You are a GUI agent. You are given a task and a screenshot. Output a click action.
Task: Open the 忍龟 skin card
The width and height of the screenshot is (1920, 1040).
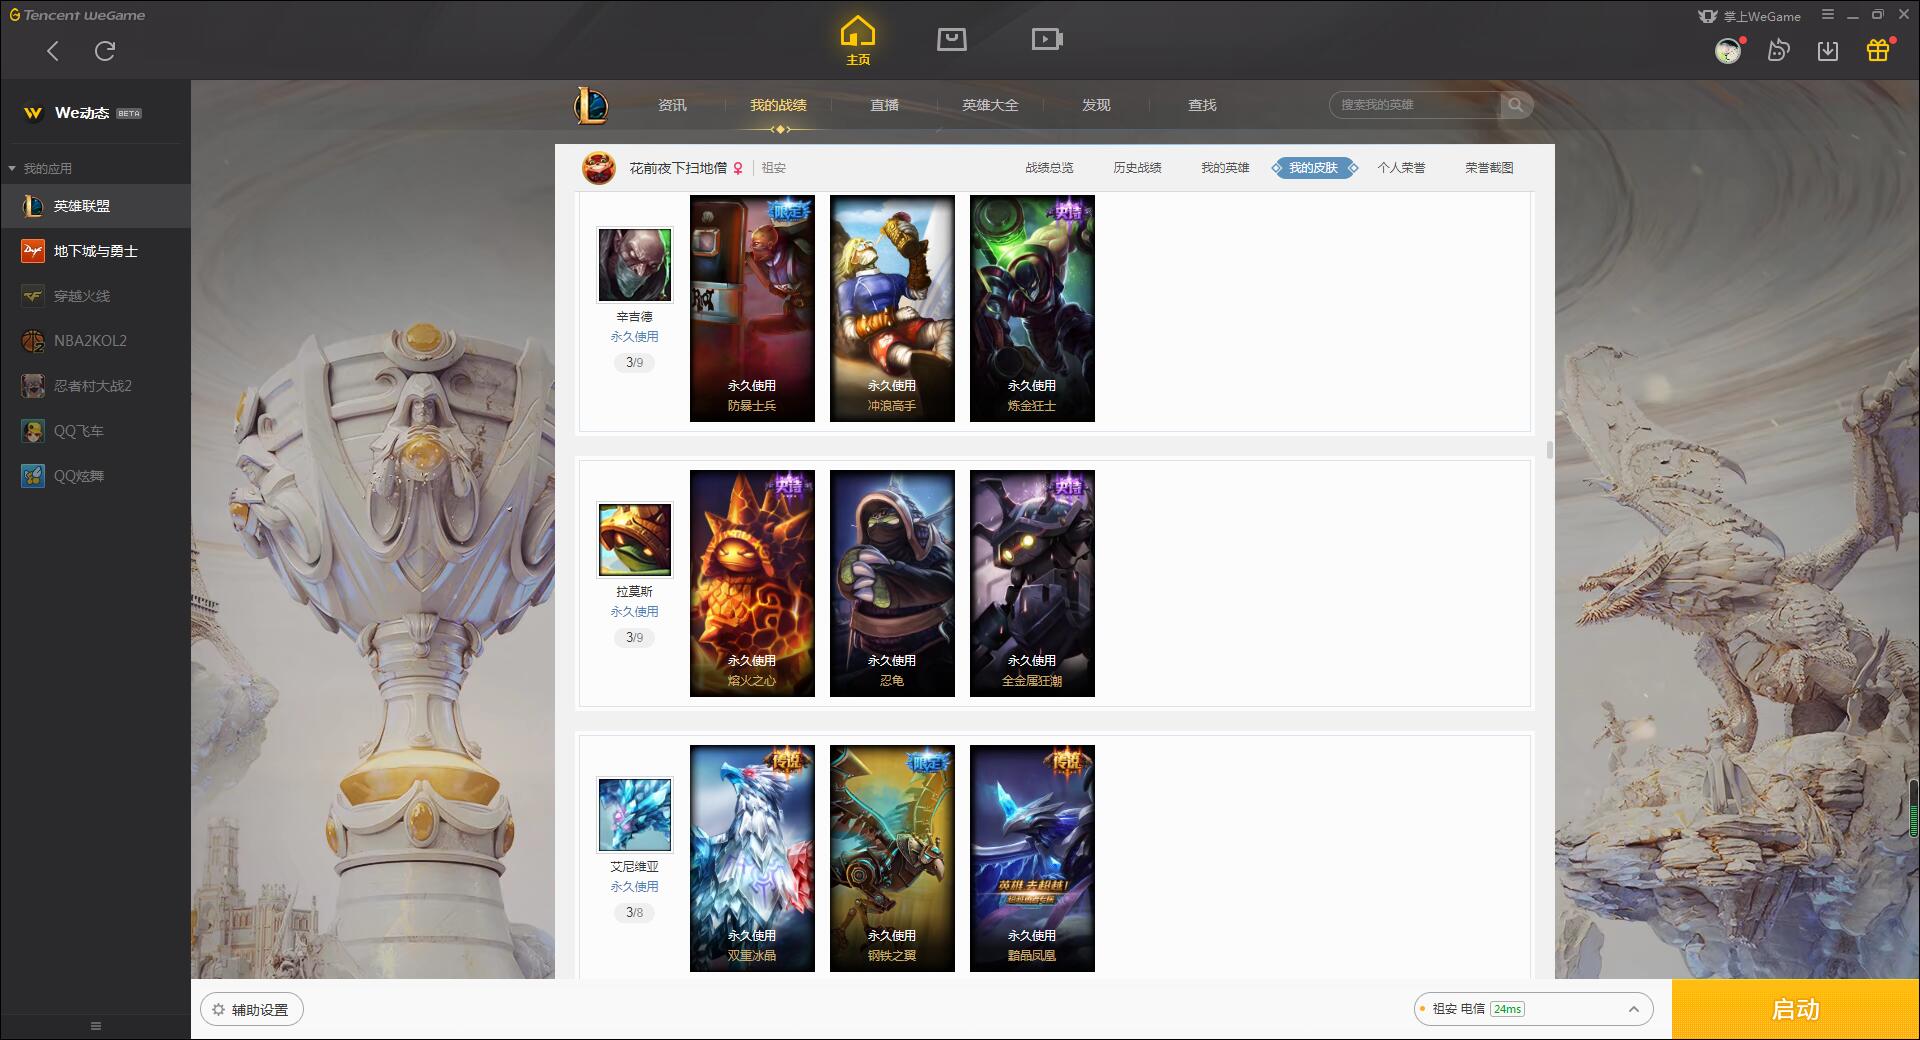[892, 583]
